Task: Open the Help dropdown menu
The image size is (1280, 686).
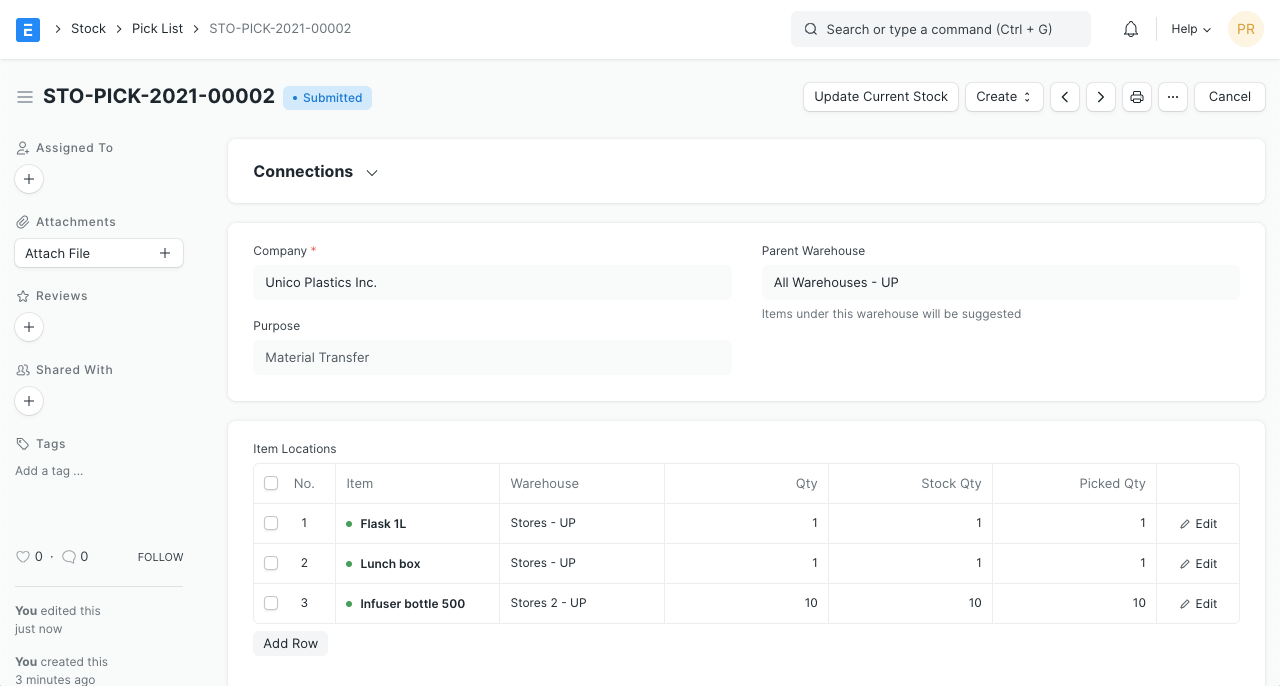Action: pos(1191,29)
